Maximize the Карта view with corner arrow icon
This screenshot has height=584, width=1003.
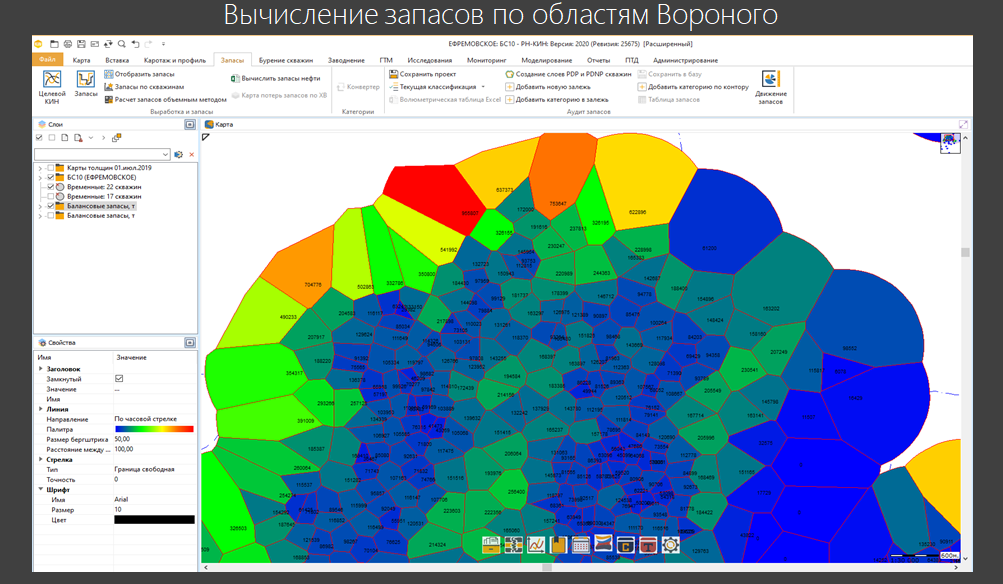click(x=963, y=124)
